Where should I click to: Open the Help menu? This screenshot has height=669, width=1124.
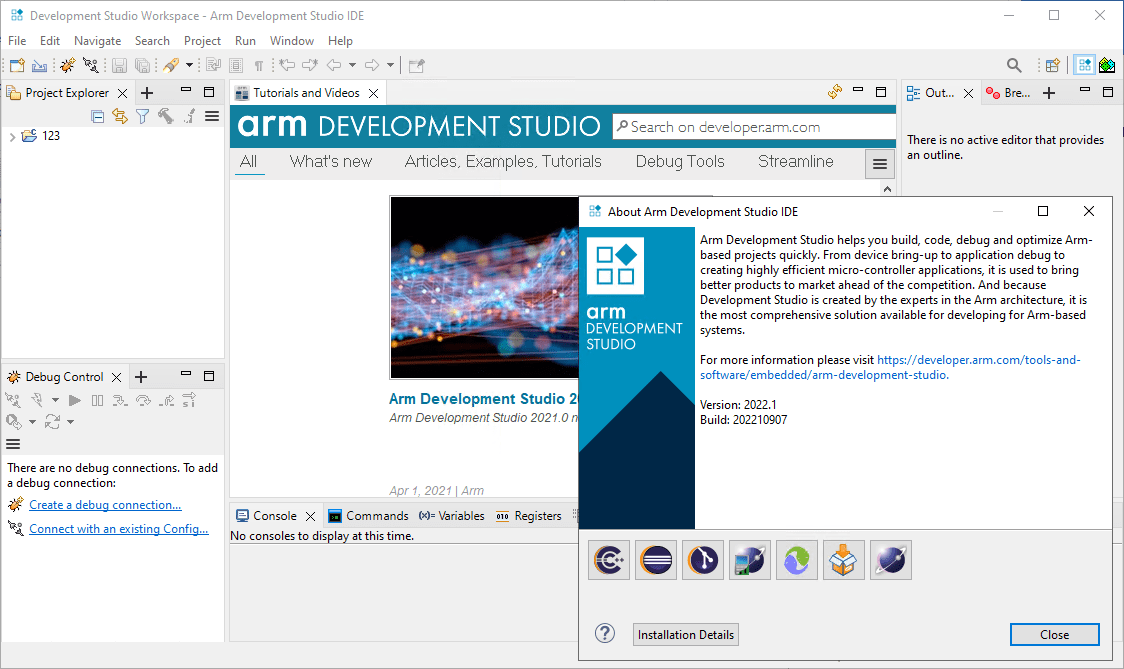click(x=340, y=41)
